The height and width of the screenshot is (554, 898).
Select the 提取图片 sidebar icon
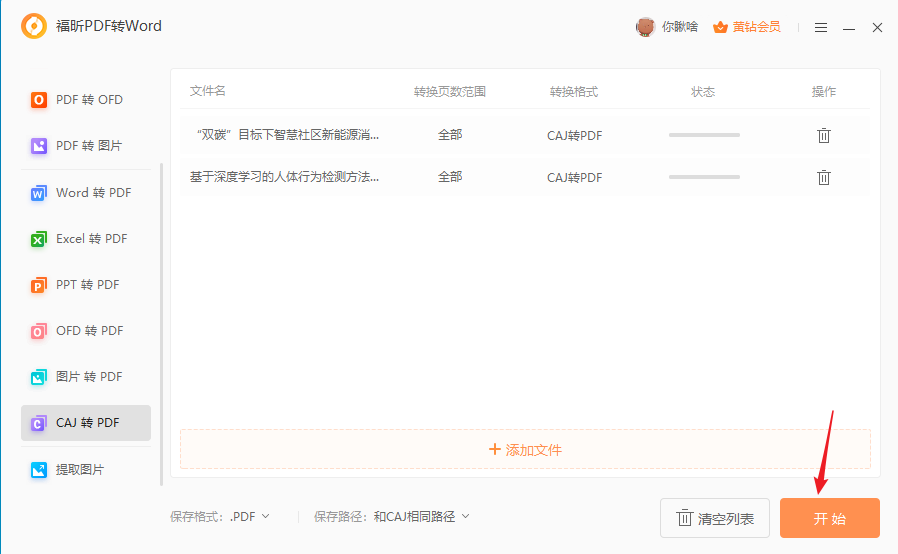coord(39,469)
